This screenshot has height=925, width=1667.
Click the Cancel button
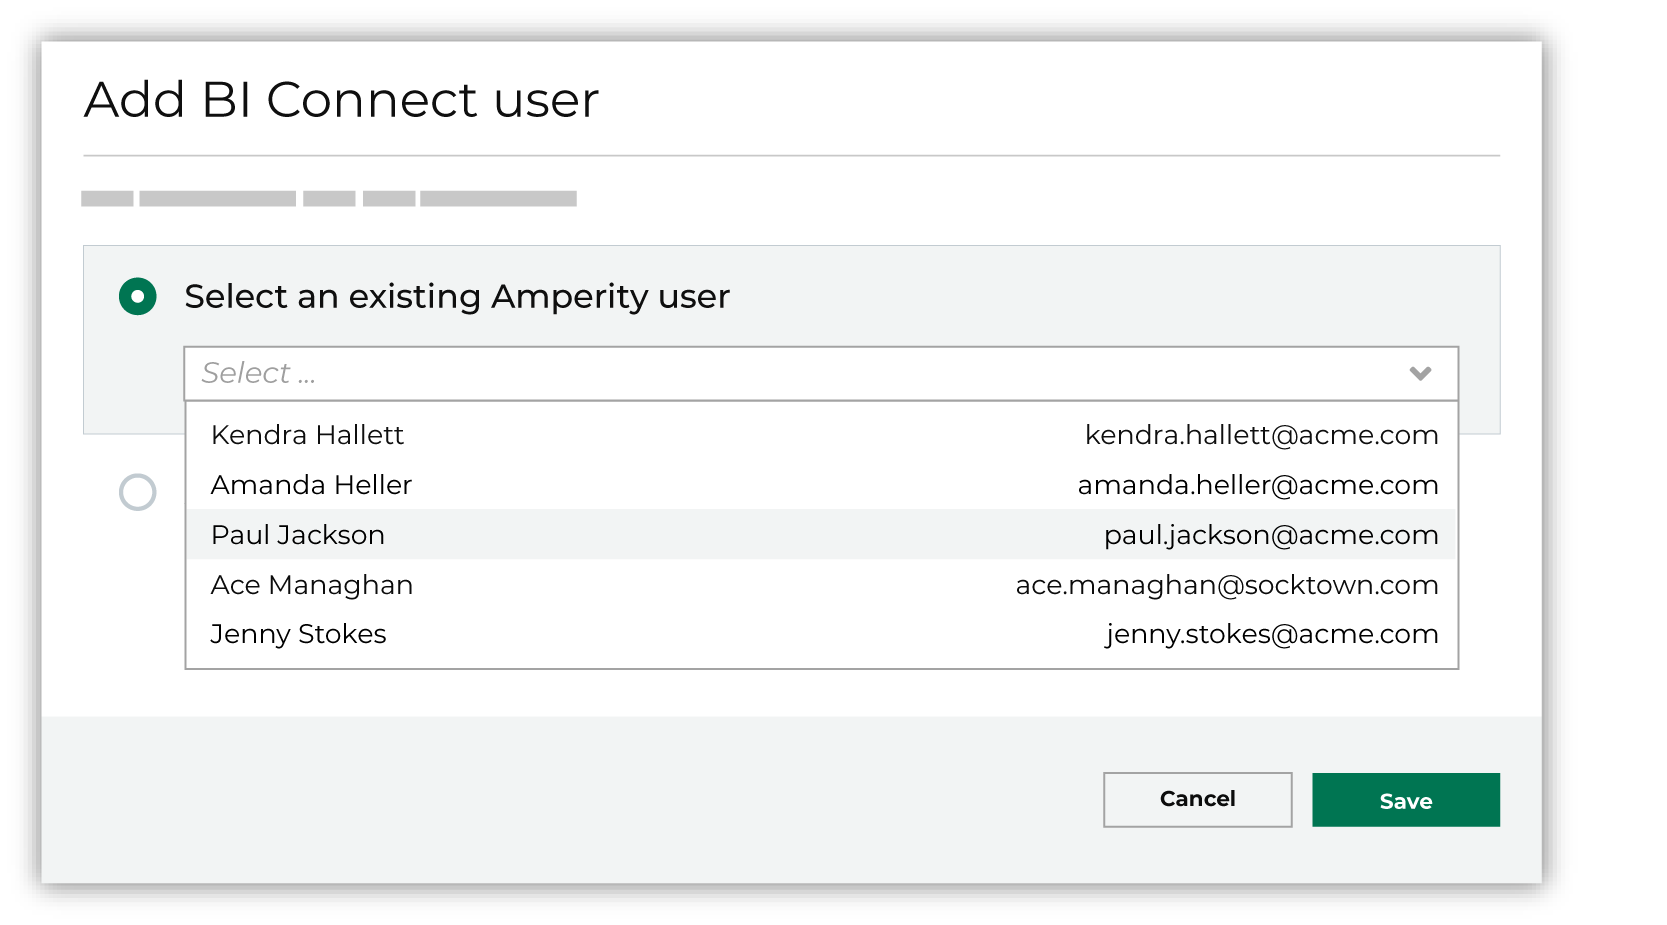click(x=1198, y=799)
